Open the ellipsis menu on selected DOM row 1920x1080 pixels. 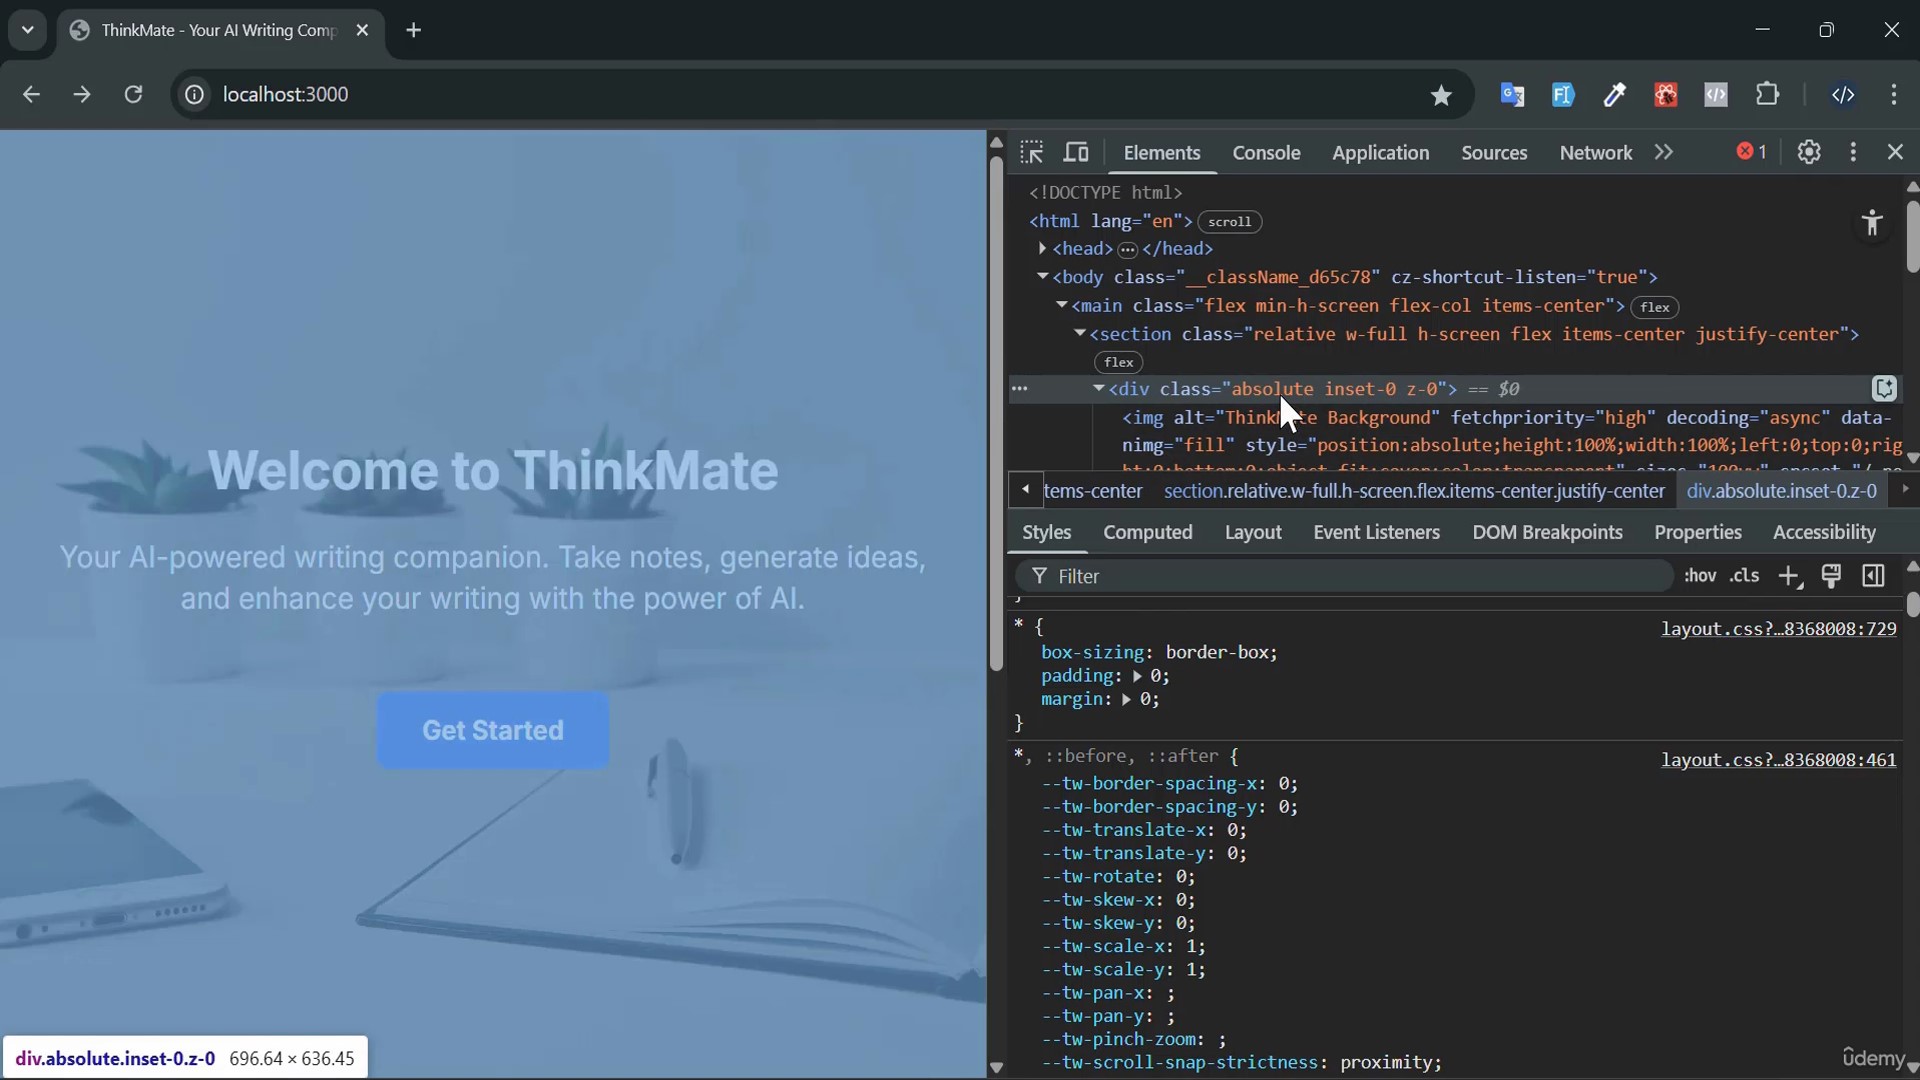click(x=1019, y=388)
